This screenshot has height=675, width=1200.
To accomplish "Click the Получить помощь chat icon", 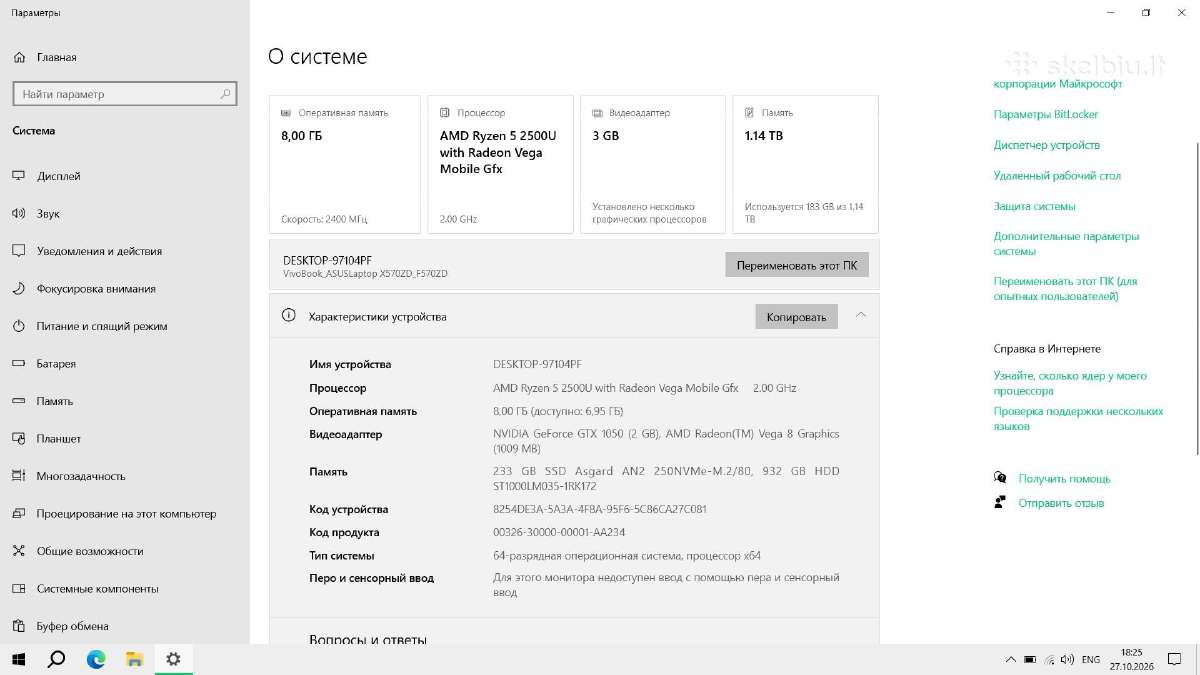I will pos(1000,478).
